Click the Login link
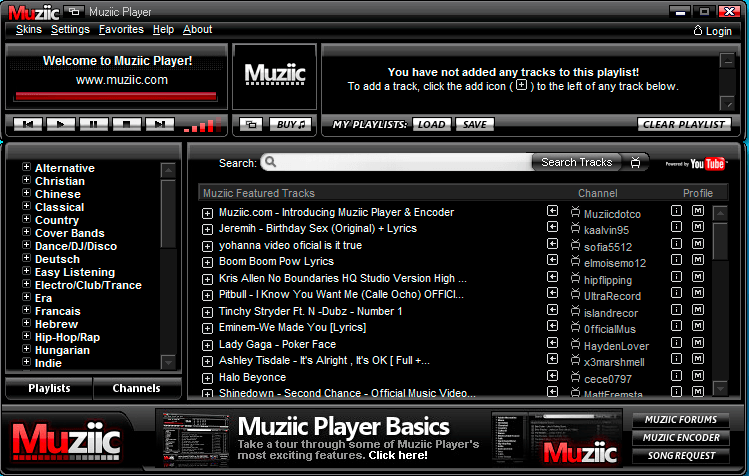 (x=712, y=31)
